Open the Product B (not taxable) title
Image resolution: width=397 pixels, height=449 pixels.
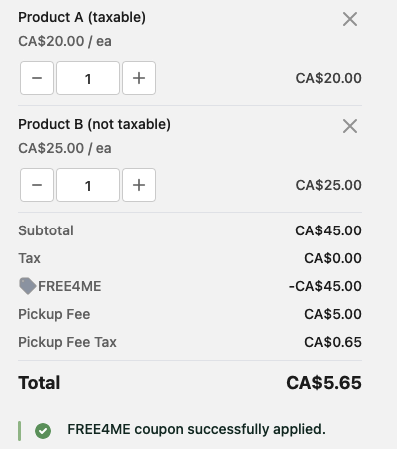[x=94, y=124]
